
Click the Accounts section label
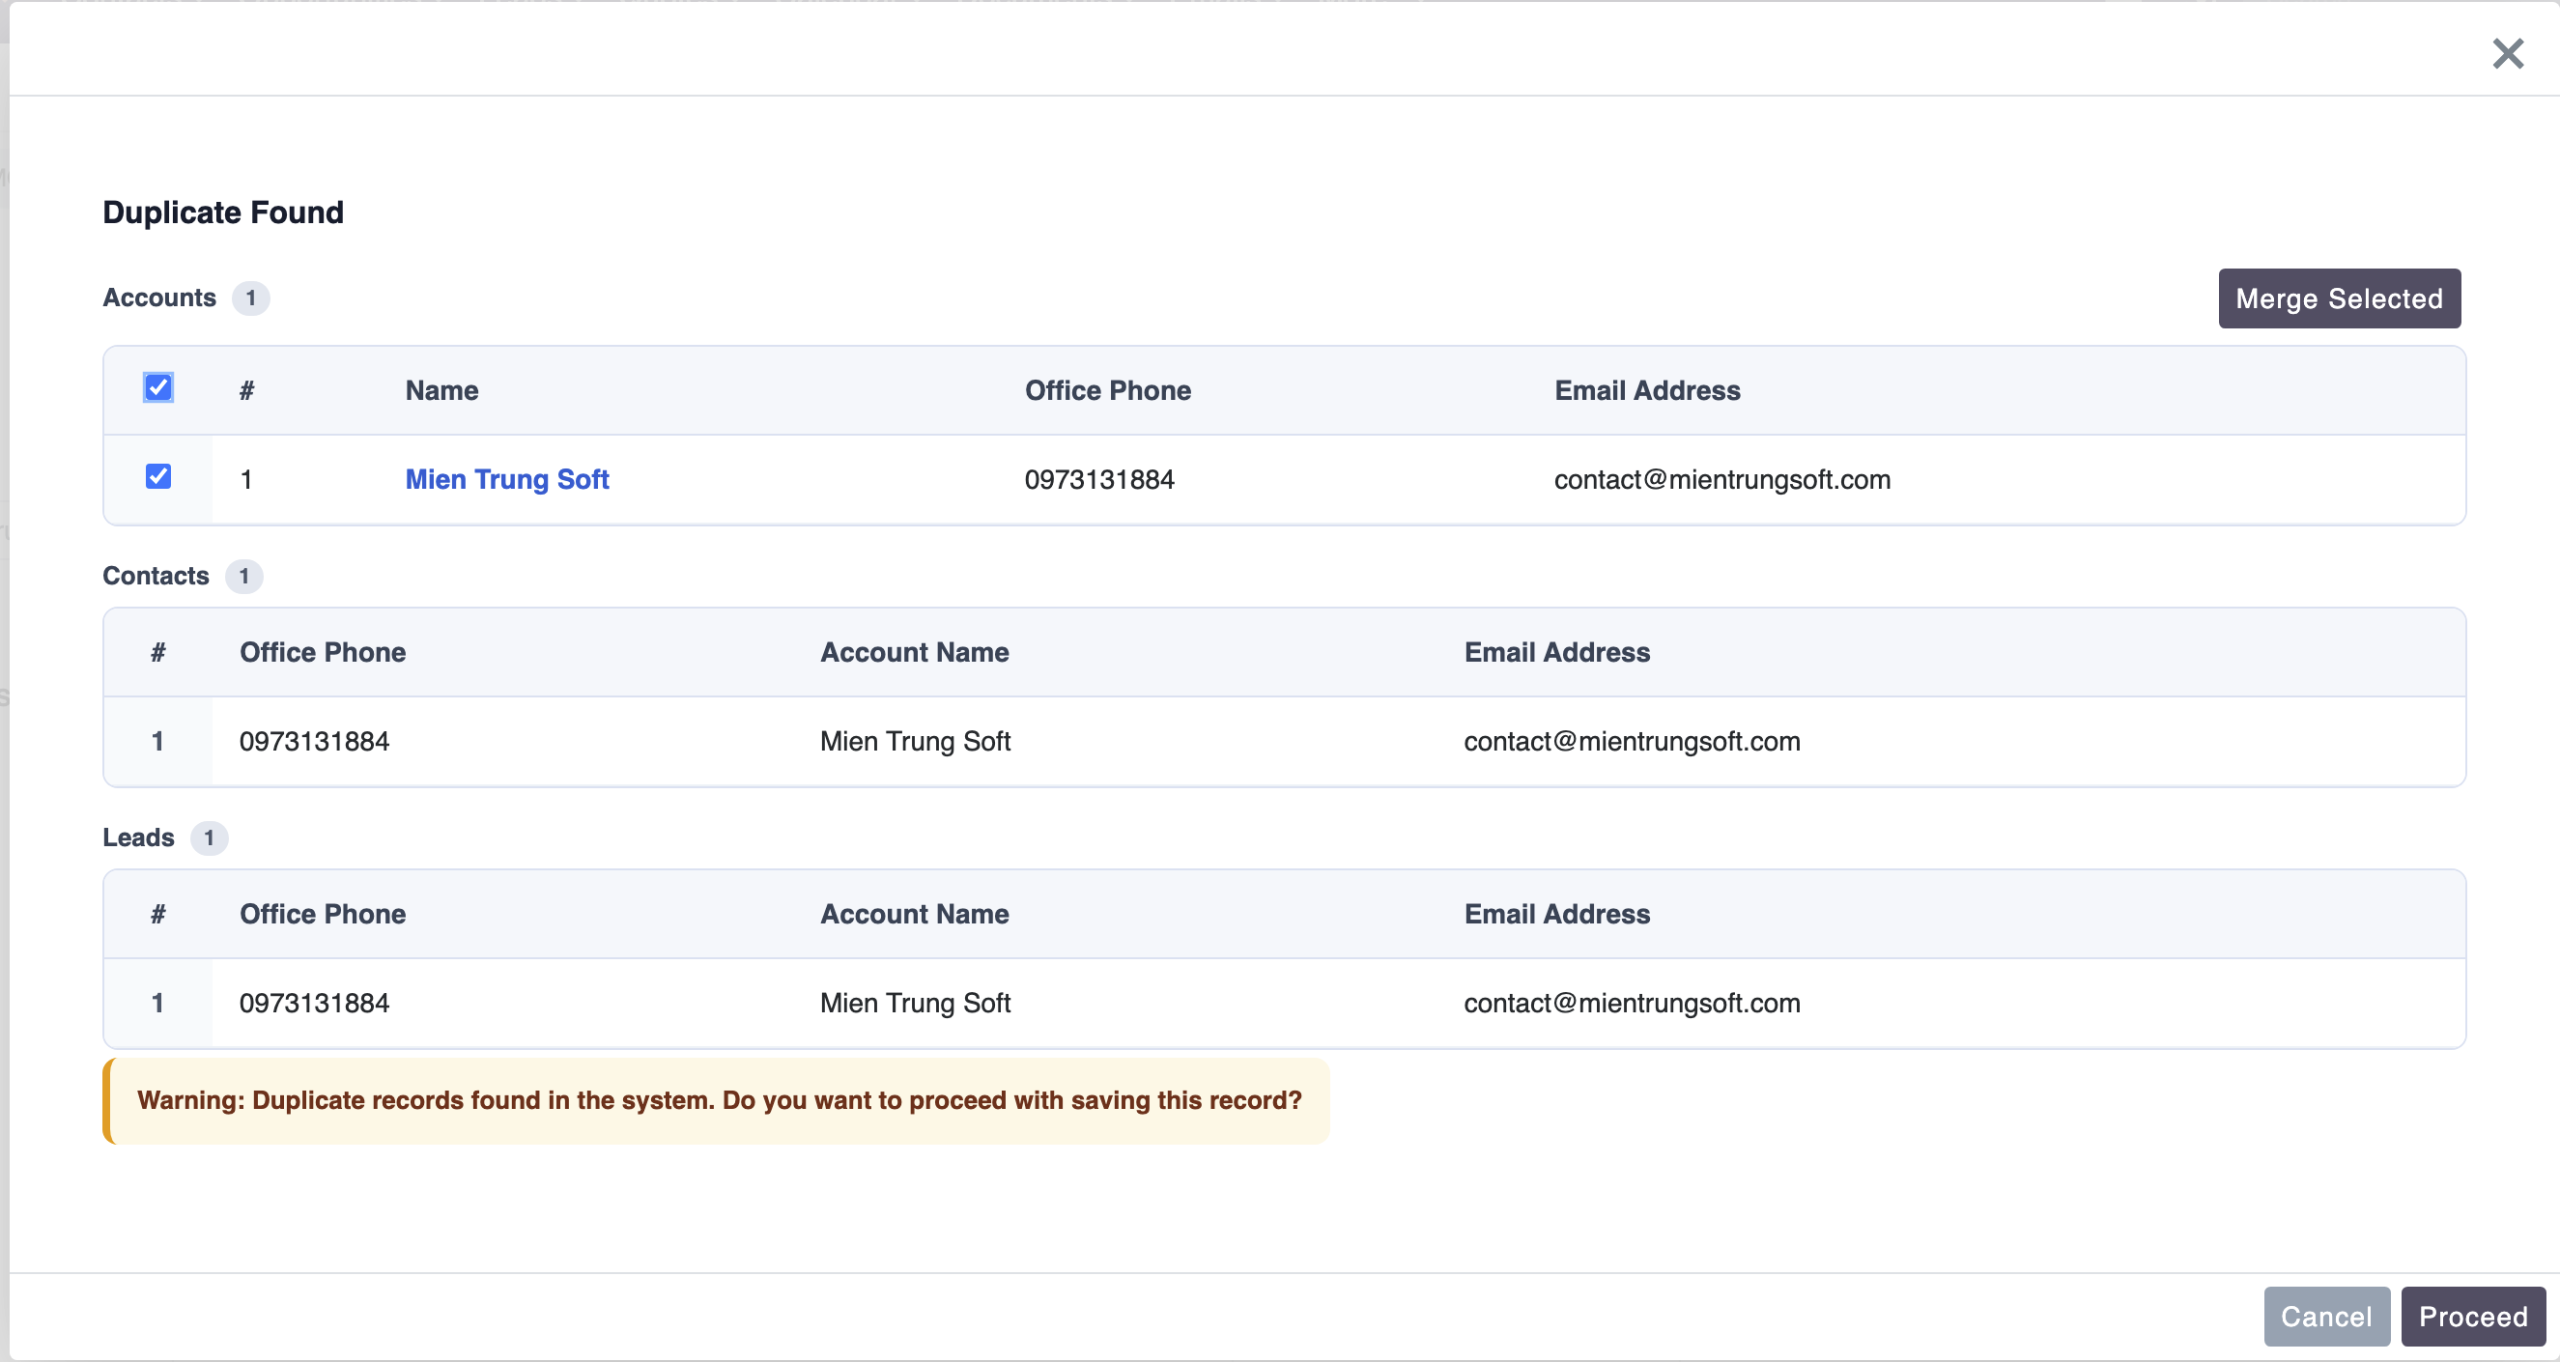click(x=159, y=298)
